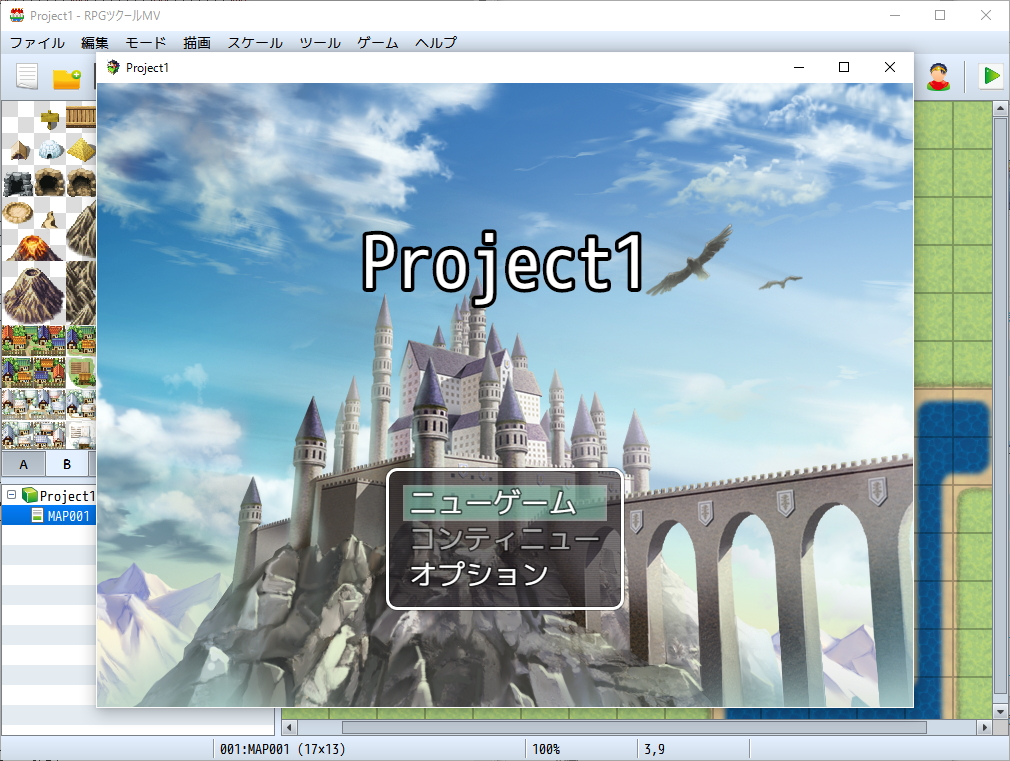Click map editor horizontal scrollbar thumb
This screenshot has height=761, width=1010.
pyautogui.click(x=634, y=727)
